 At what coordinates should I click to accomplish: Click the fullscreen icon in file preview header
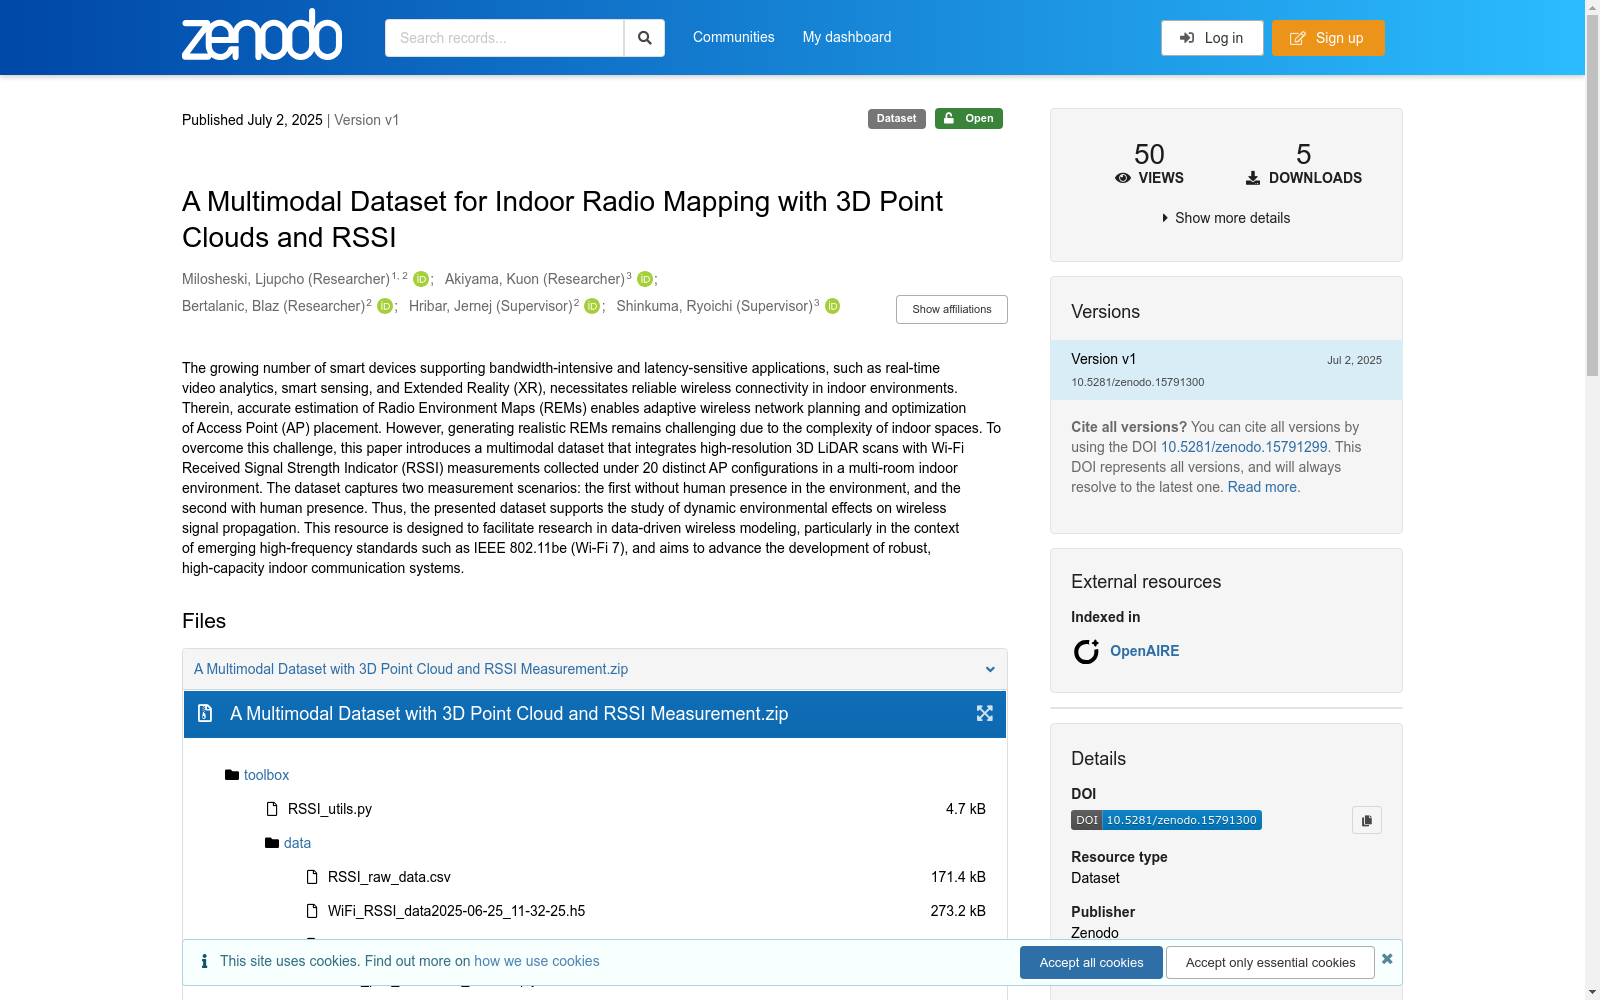[x=985, y=713]
